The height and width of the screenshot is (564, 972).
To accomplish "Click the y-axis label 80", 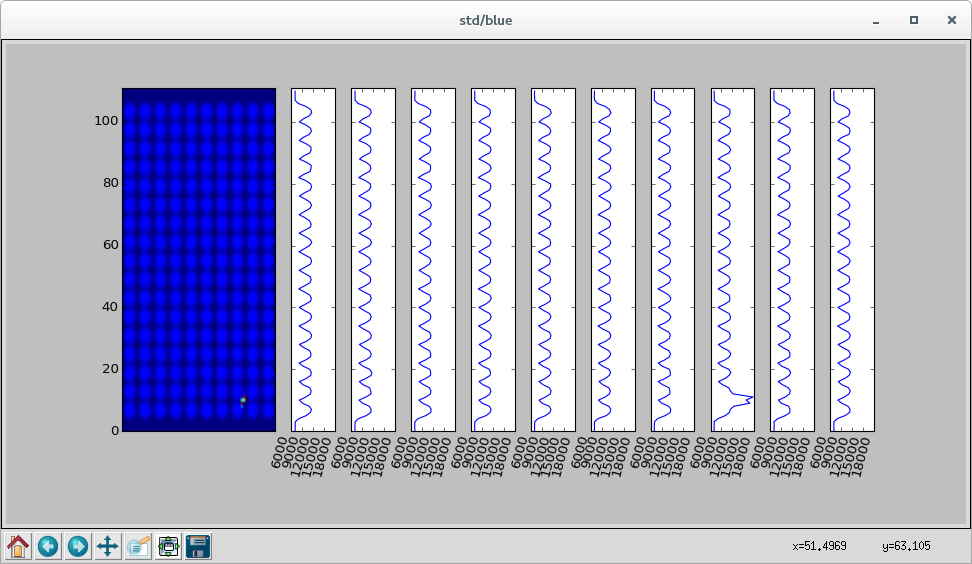I will [x=110, y=183].
